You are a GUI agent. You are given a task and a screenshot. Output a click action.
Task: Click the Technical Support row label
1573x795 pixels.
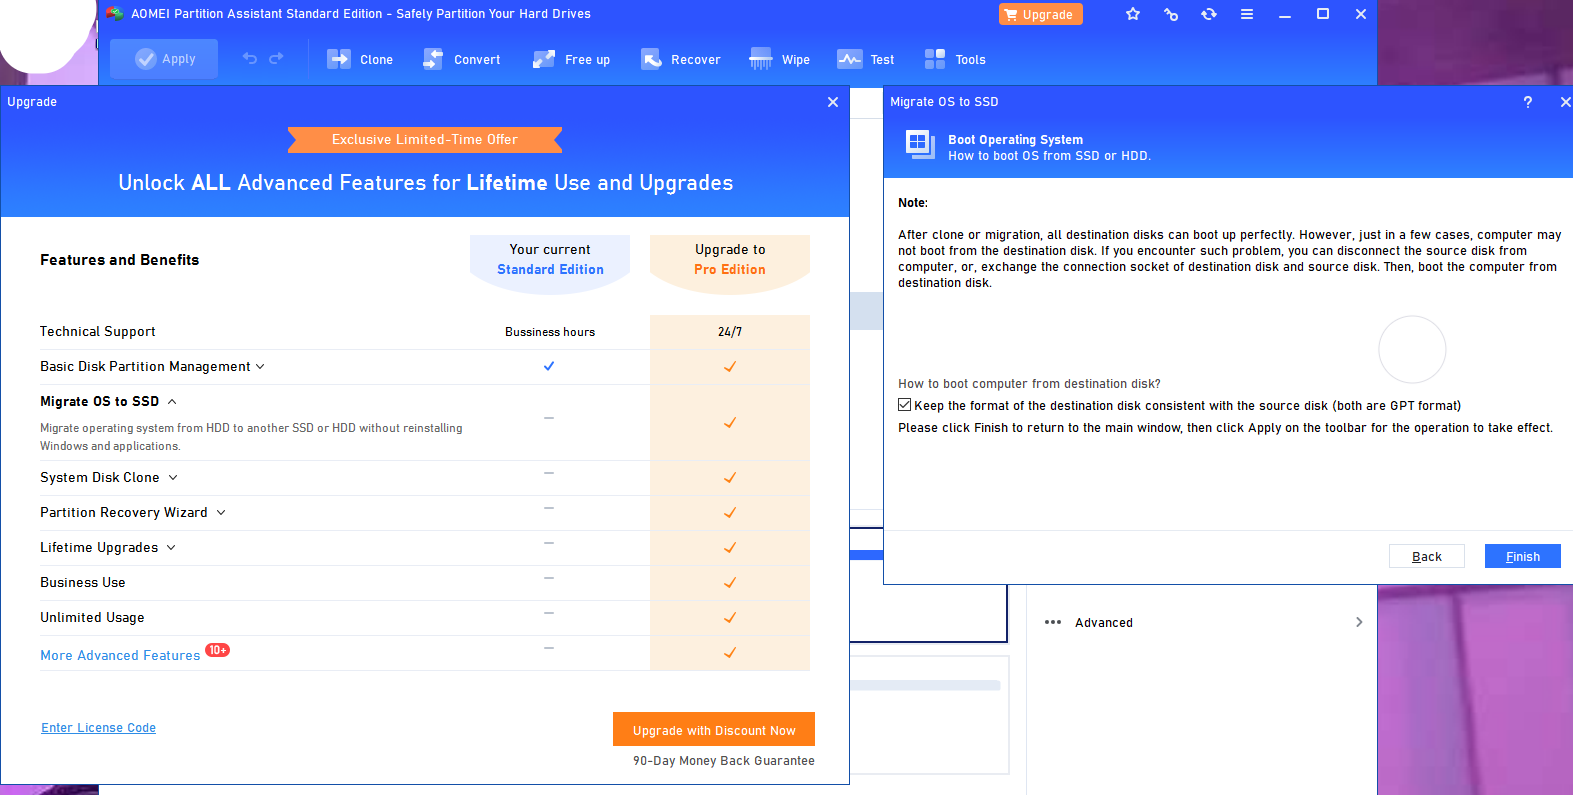[x=98, y=332]
